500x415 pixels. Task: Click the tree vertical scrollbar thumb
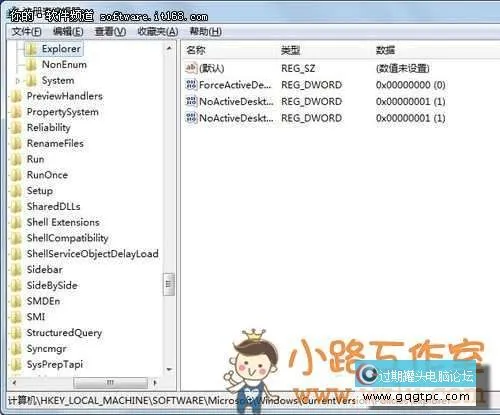tap(168, 284)
